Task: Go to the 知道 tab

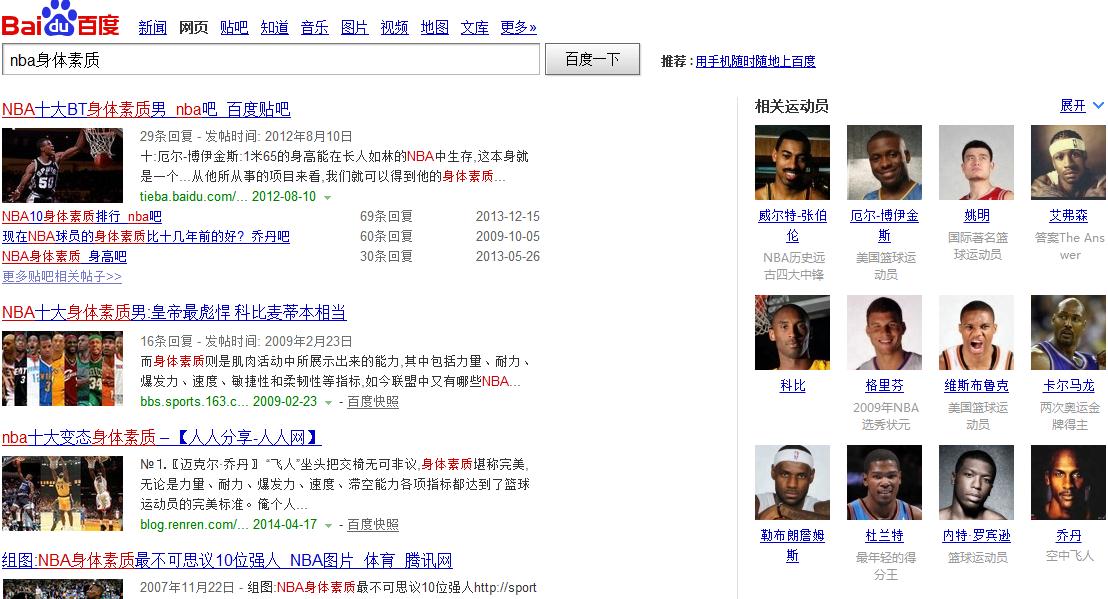Action: (274, 28)
